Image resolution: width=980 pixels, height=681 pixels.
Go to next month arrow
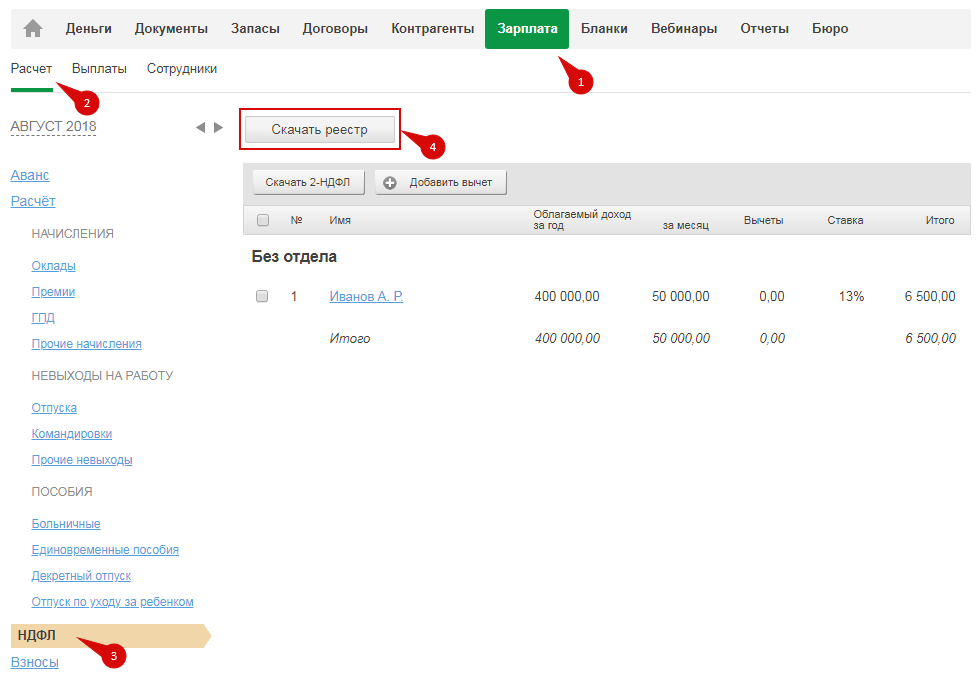pos(218,128)
